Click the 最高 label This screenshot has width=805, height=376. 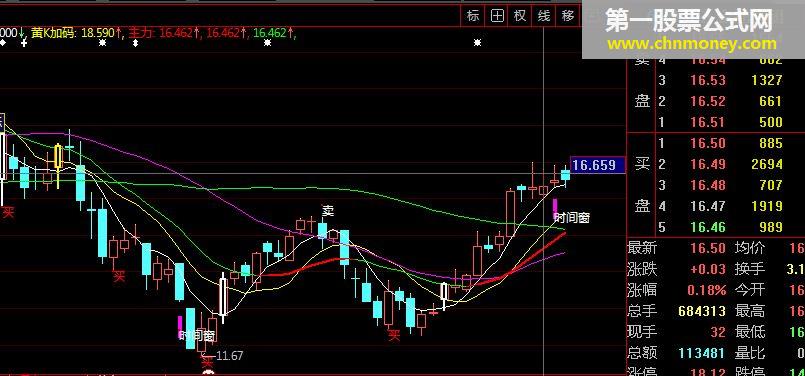pyautogui.click(x=750, y=311)
